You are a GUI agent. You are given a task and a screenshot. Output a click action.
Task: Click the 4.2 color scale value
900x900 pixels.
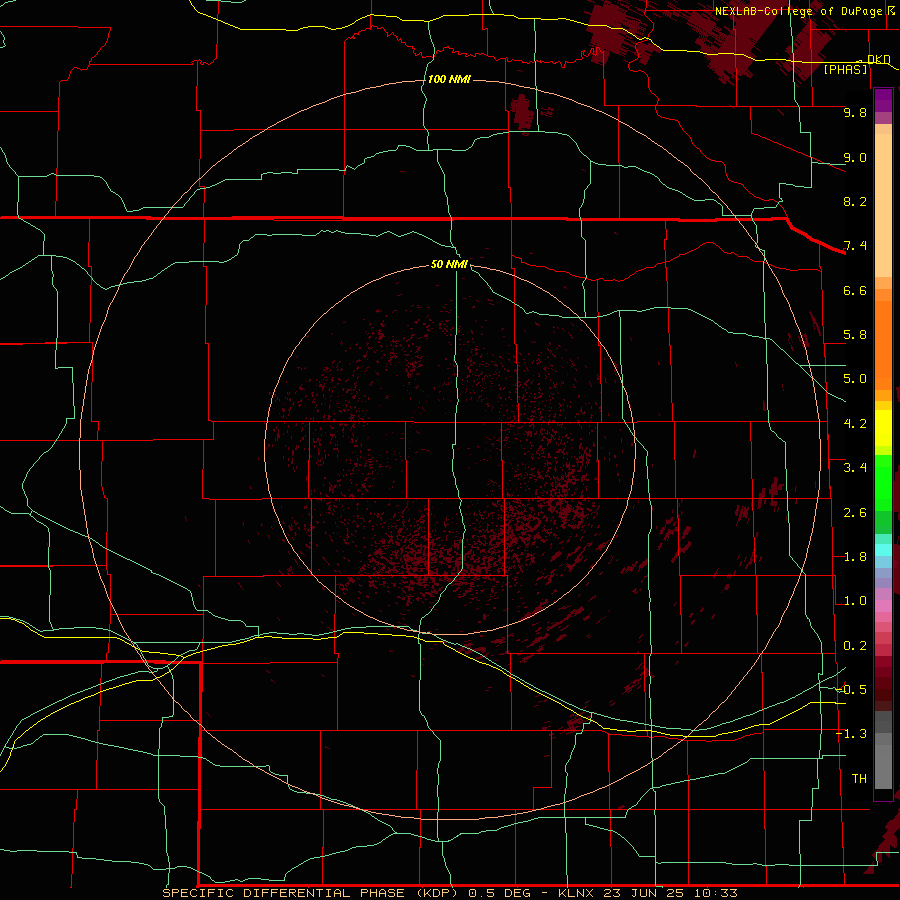click(855, 424)
